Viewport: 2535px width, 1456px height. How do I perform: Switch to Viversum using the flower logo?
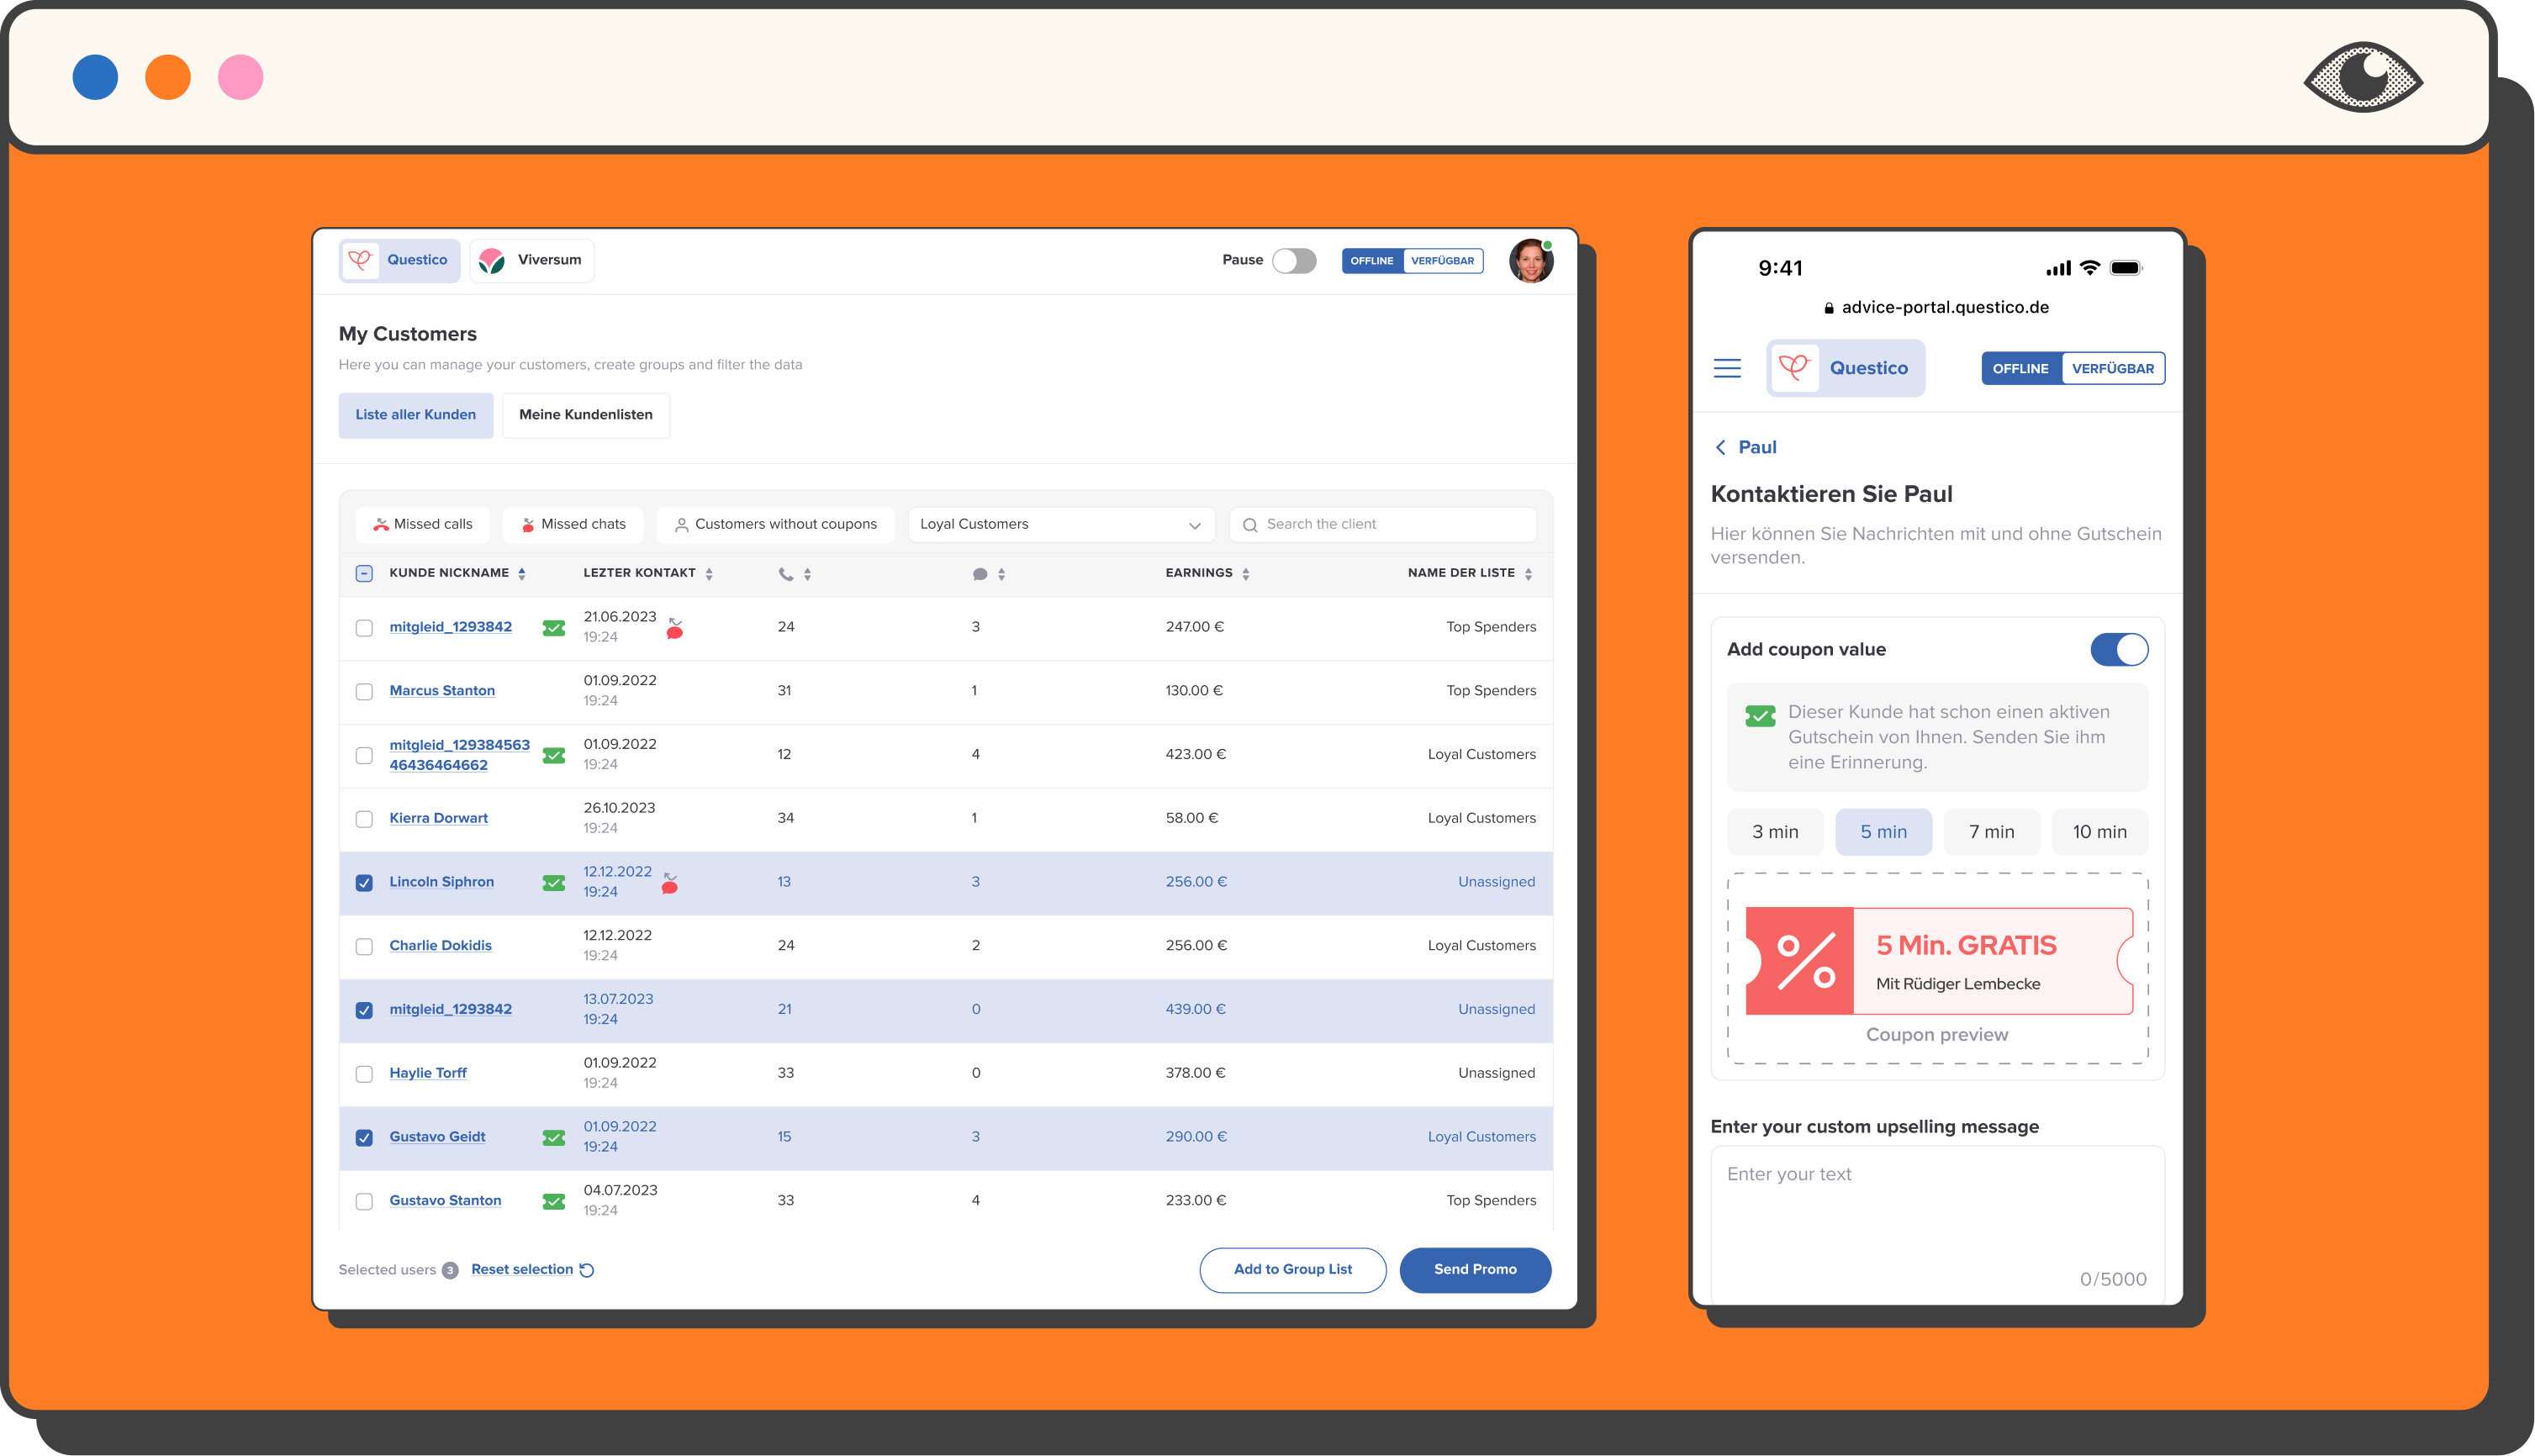point(492,259)
